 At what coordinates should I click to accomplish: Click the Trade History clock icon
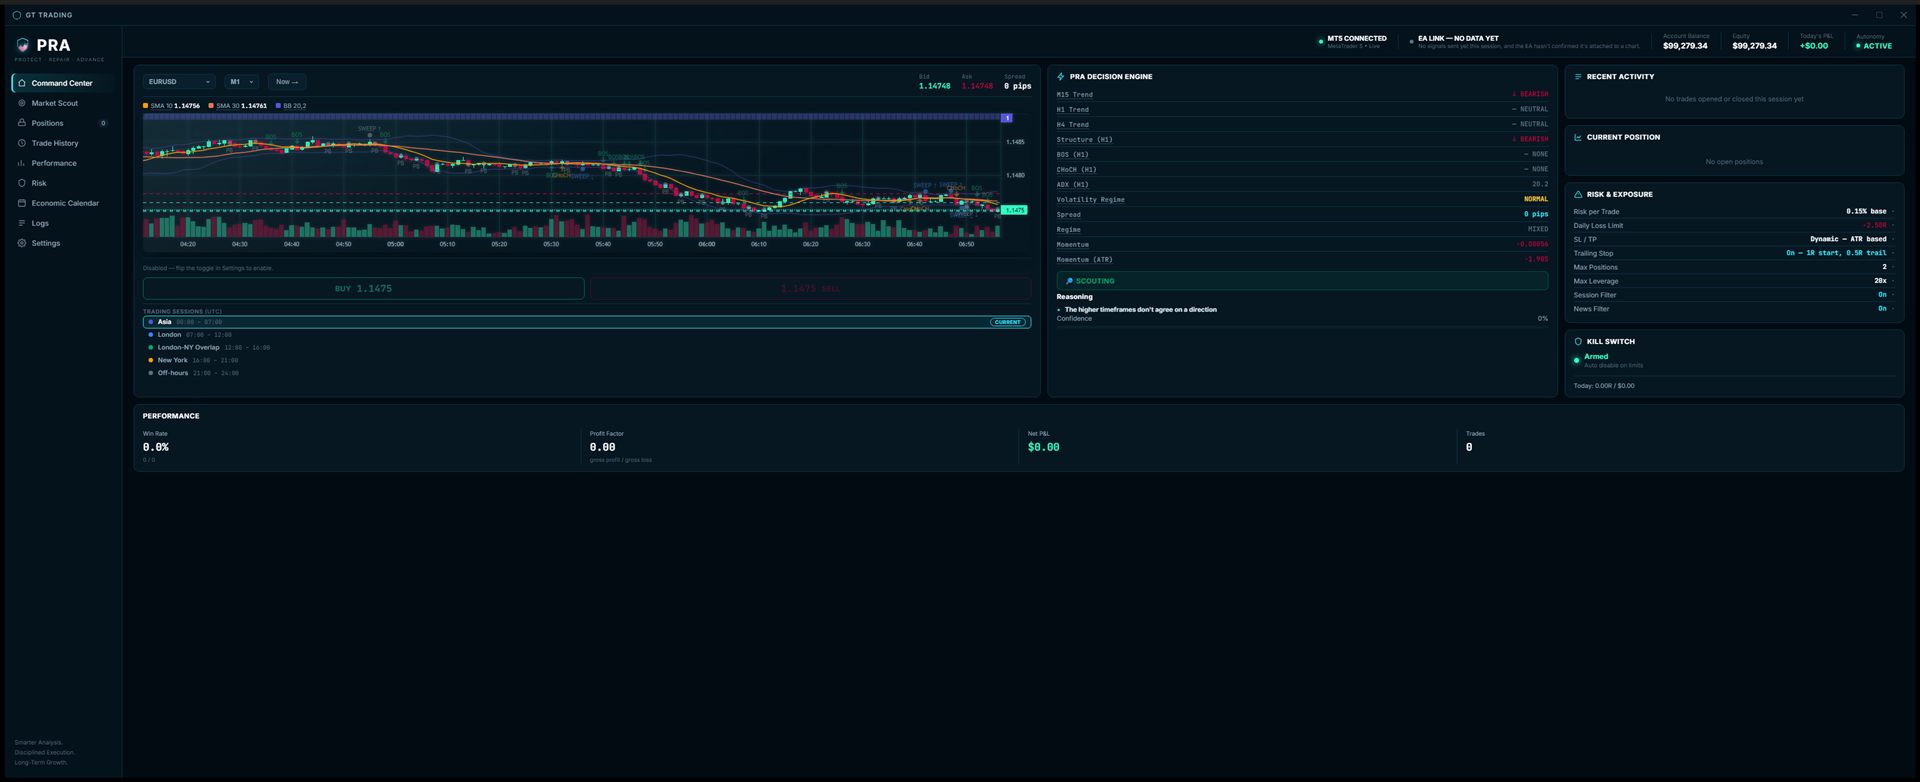point(21,143)
